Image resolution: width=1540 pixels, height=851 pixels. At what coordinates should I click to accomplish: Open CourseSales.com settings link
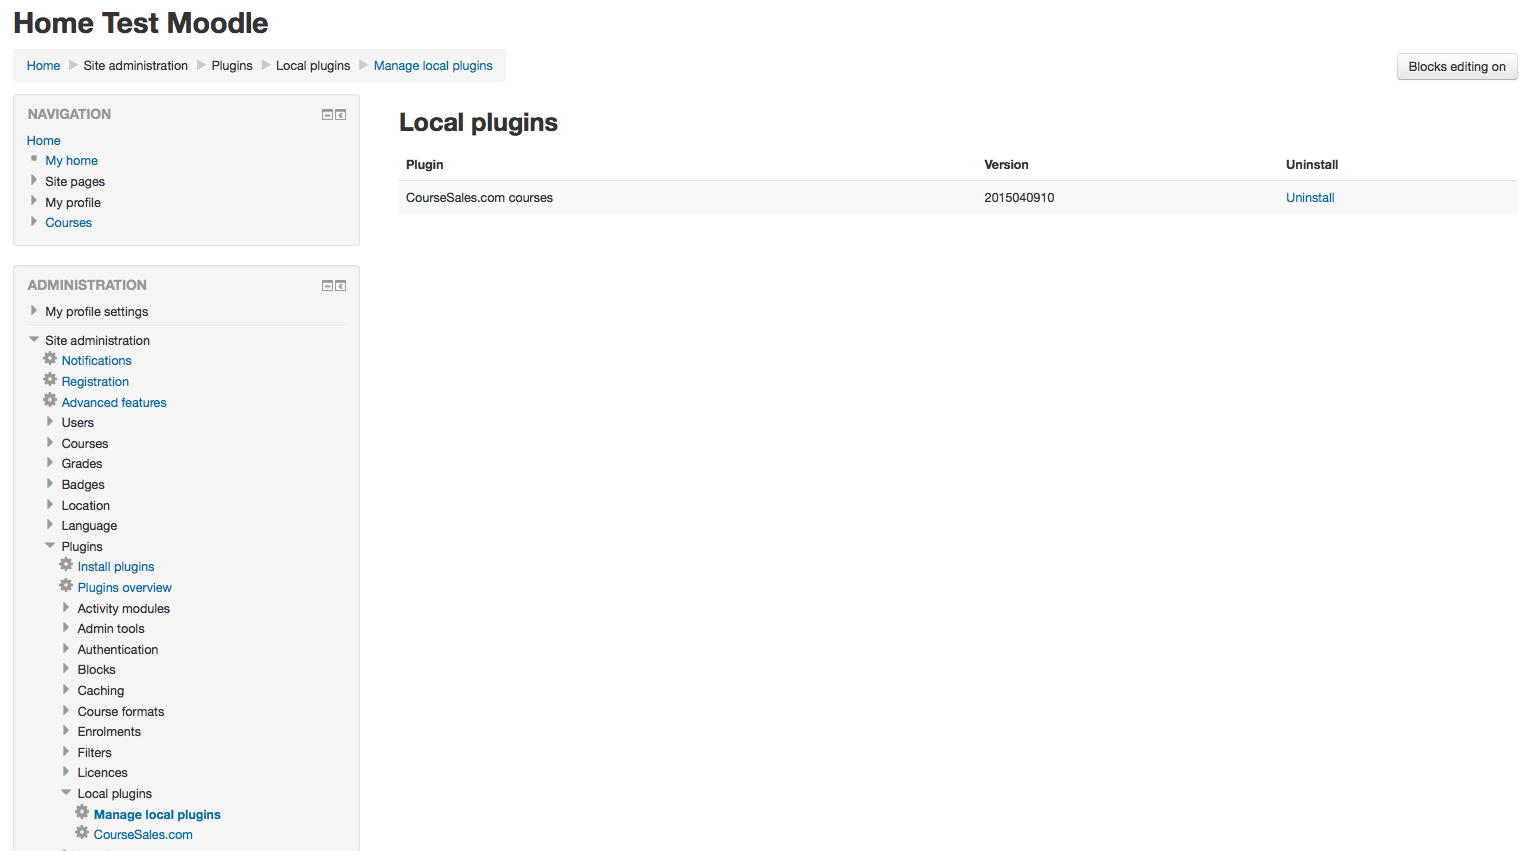click(143, 835)
